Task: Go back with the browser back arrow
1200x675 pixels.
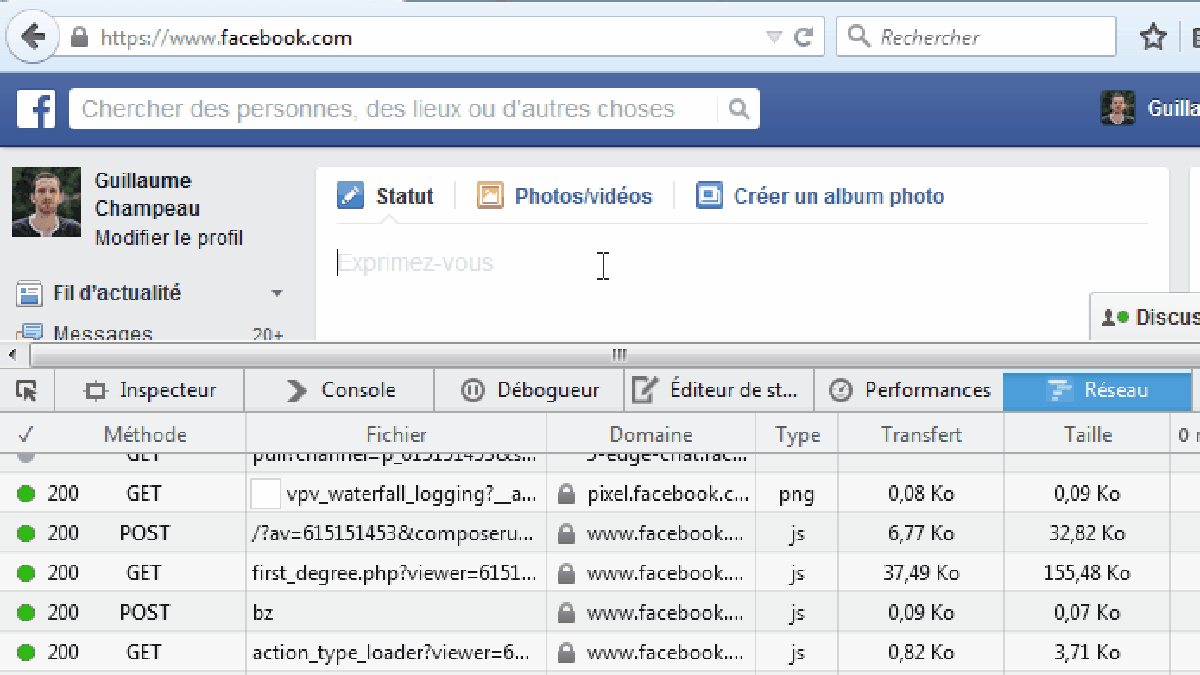Action: [32, 38]
